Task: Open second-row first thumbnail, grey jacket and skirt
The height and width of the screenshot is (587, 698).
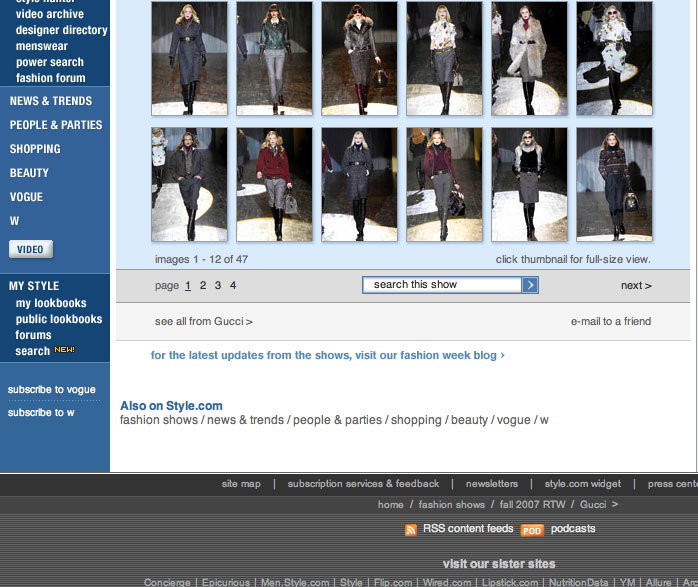Action: (x=189, y=185)
